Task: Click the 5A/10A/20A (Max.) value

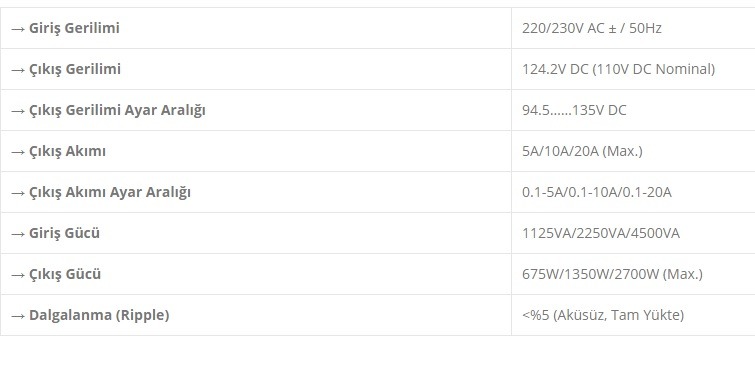Action: (583, 151)
